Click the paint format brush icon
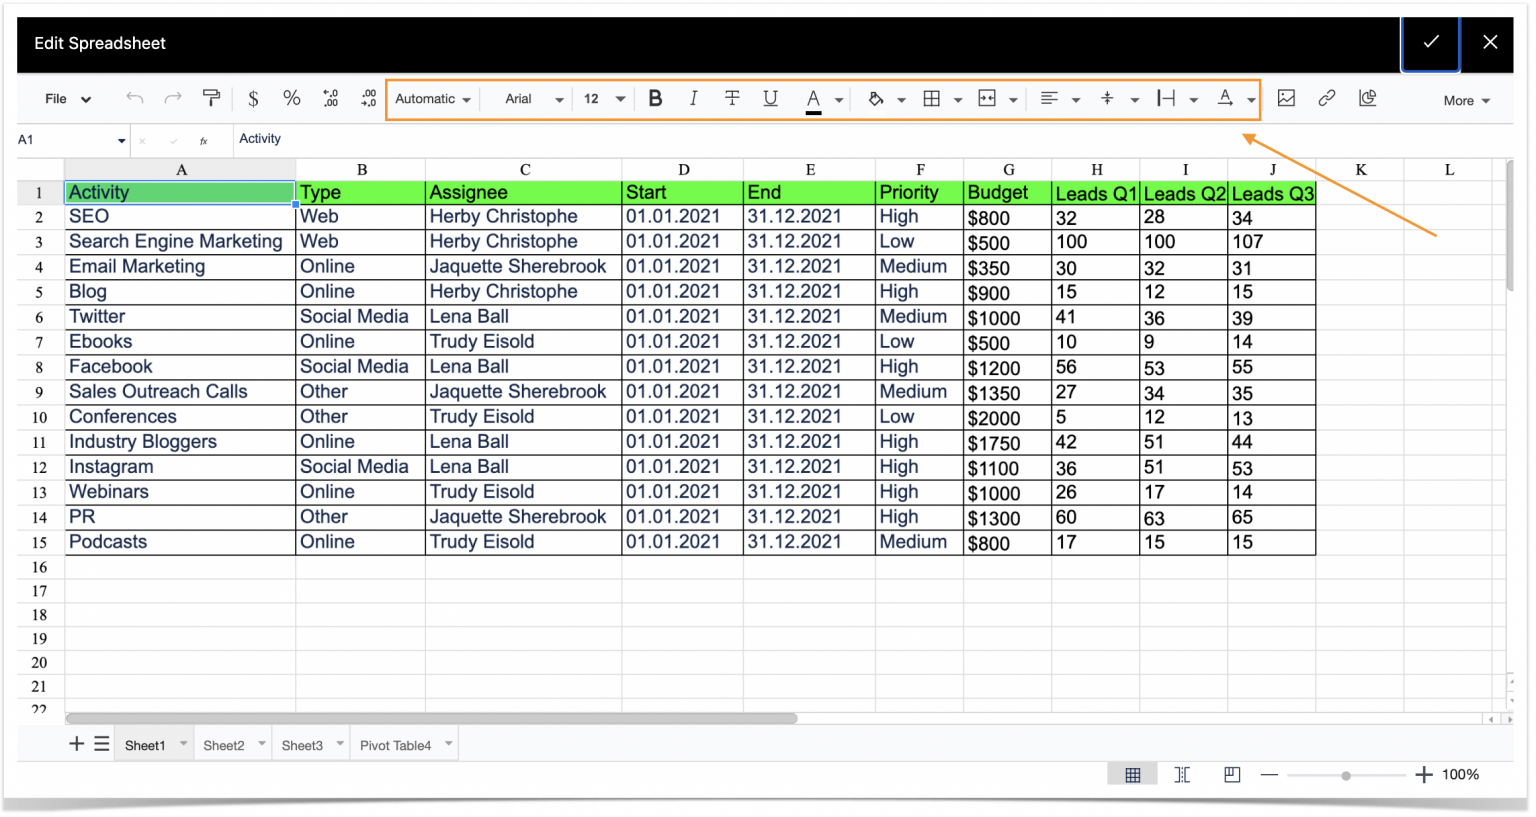The height and width of the screenshot is (817, 1536). [x=211, y=98]
